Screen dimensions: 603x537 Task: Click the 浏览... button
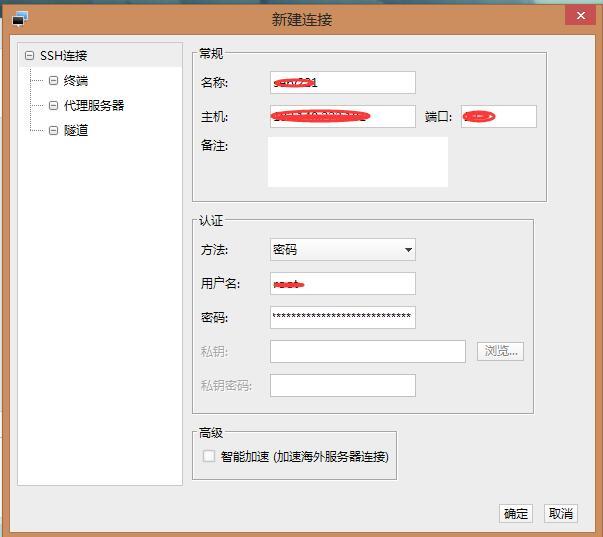tap(500, 351)
